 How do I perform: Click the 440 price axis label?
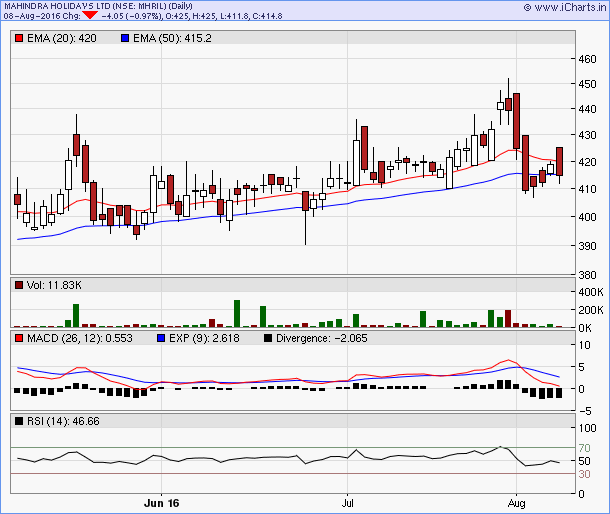(587, 109)
